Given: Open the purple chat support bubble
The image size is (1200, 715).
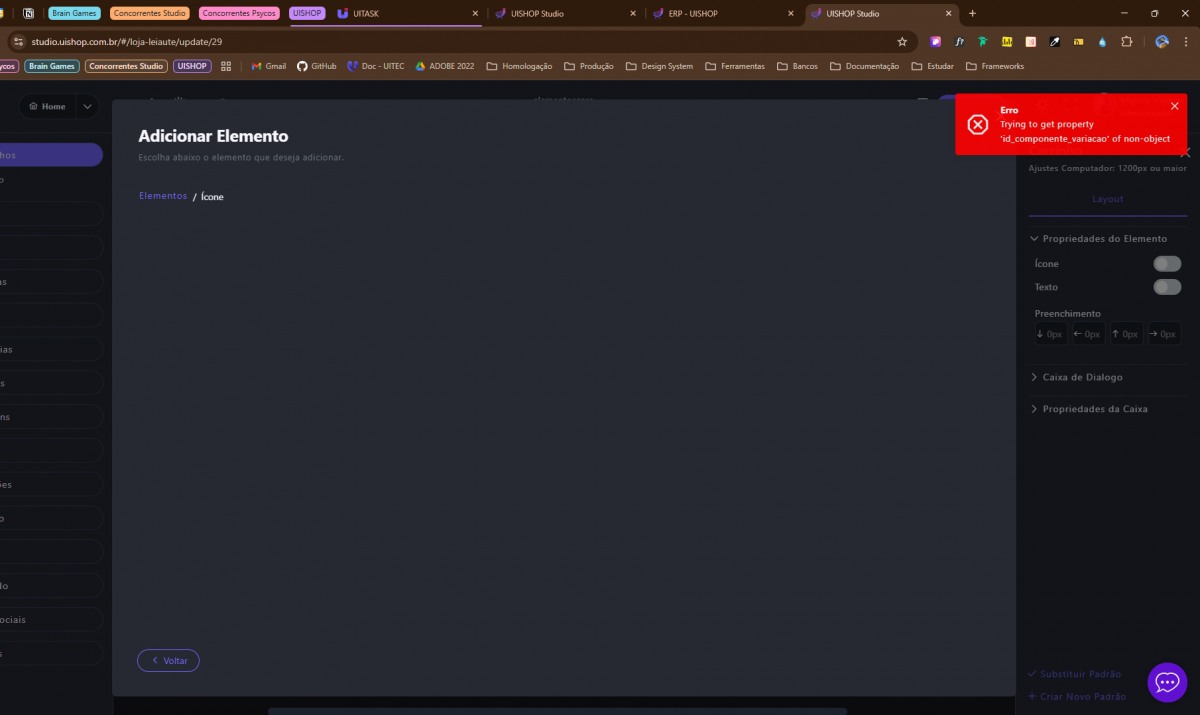Looking at the screenshot, I should coord(1166,682).
